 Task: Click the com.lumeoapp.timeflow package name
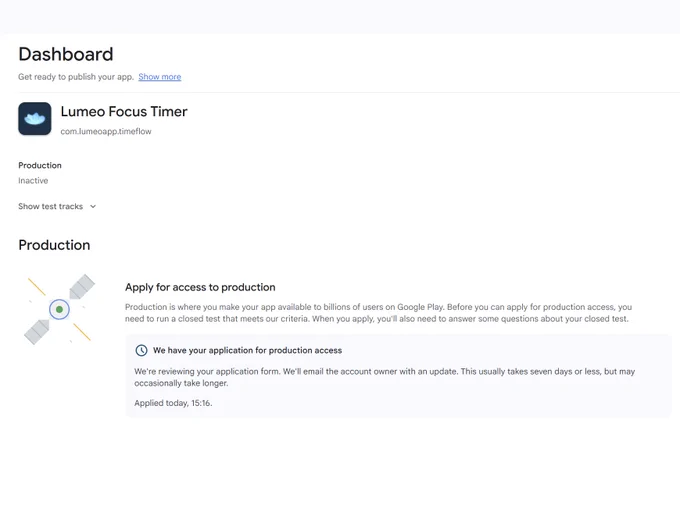[x=106, y=131]
